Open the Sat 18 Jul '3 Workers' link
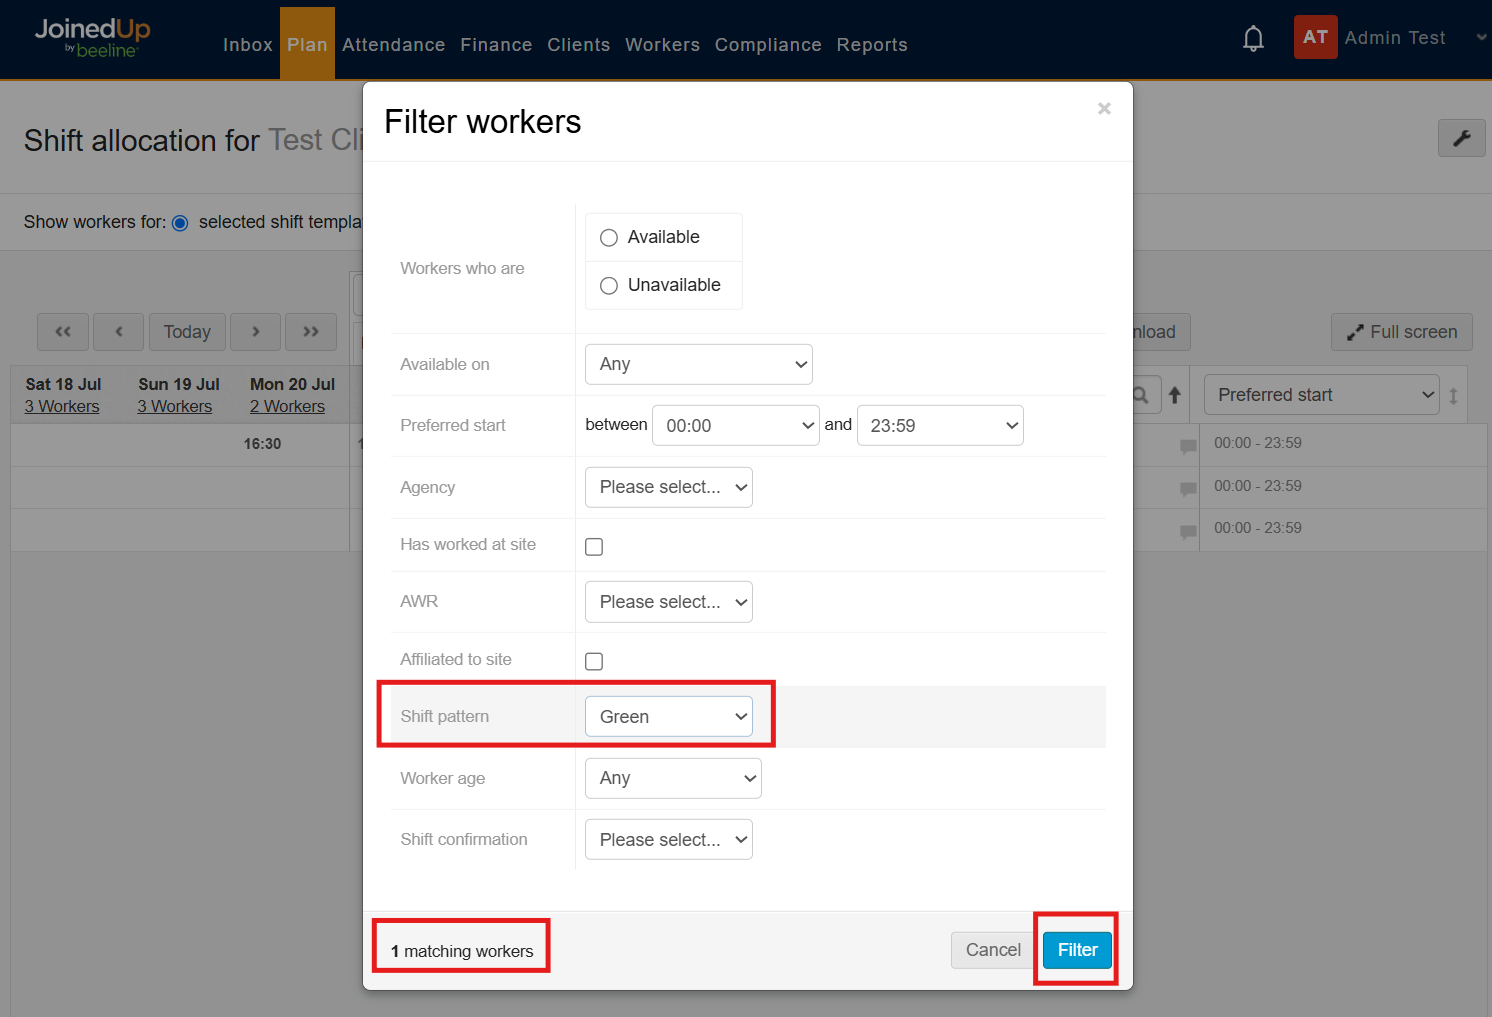1492x1017 pixels. (62, 407)
